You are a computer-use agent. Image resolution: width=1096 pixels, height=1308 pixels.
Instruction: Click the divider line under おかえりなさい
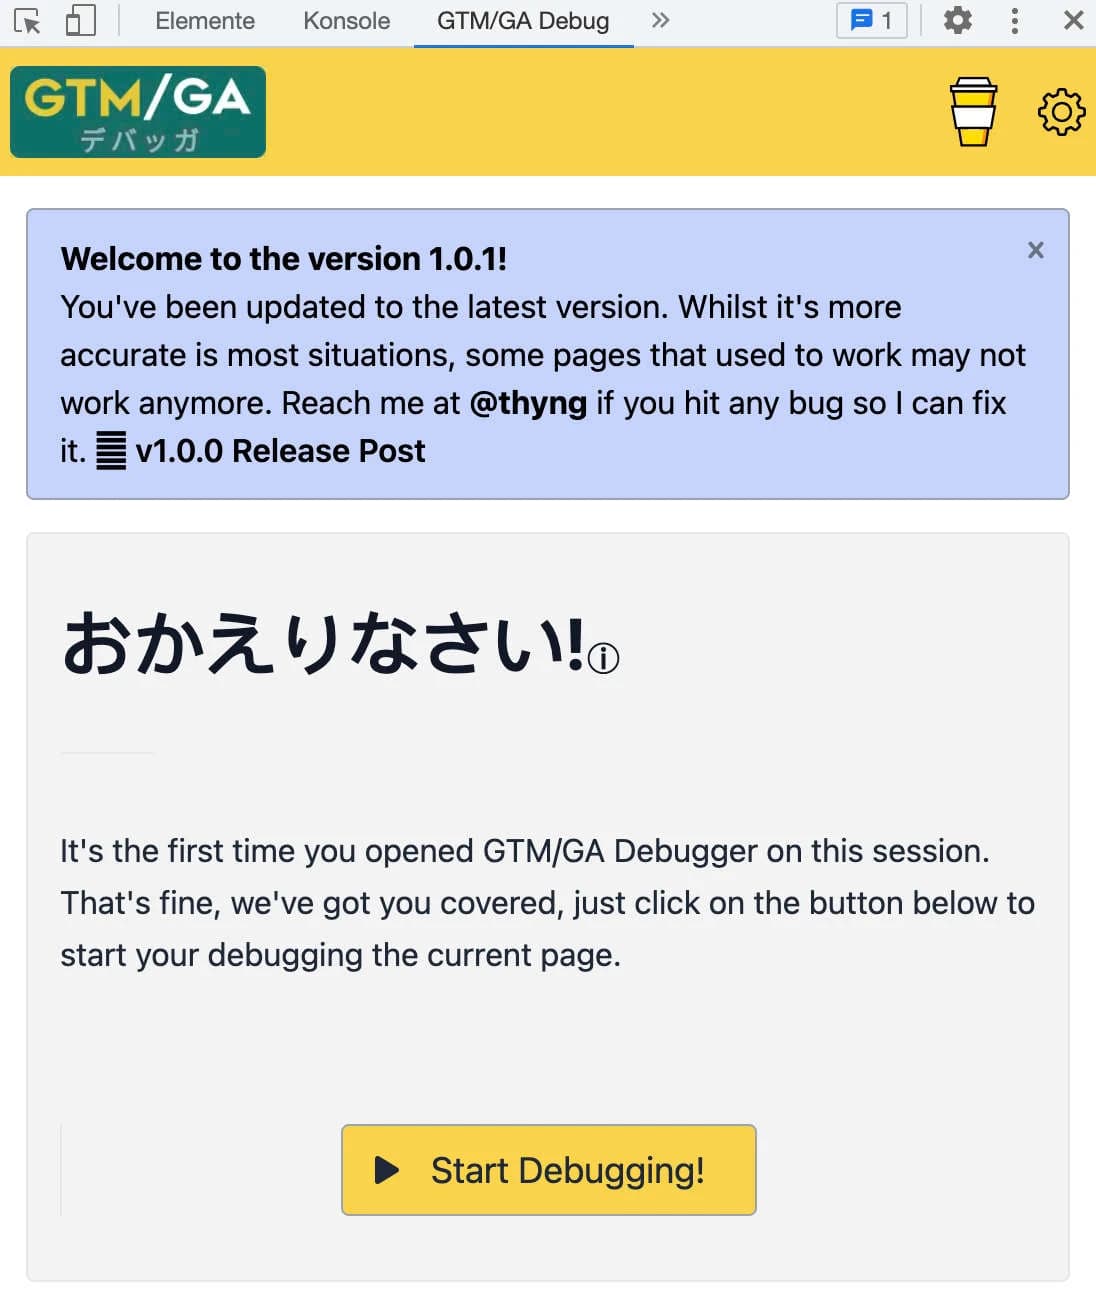tap(106, 756)
